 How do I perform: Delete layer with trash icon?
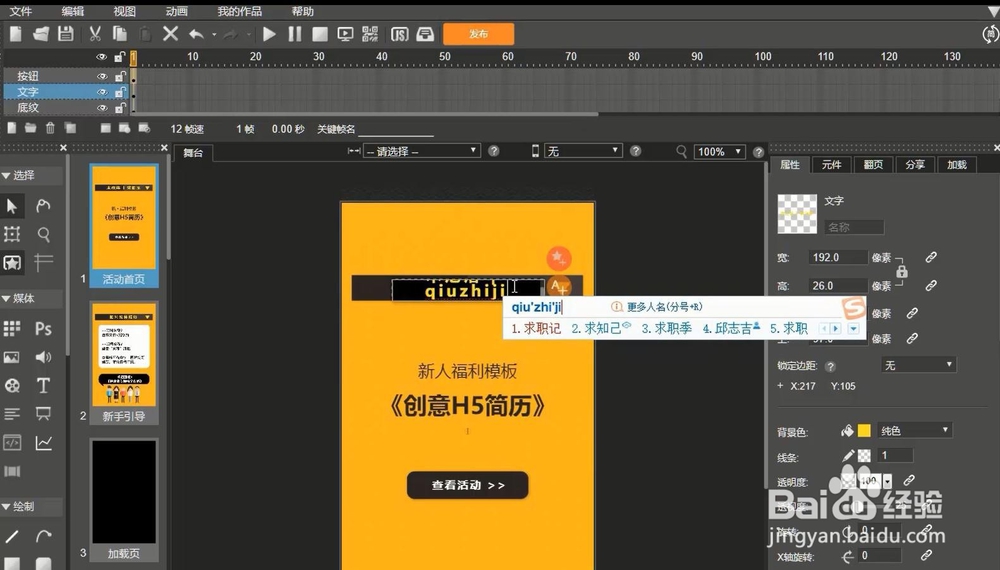pos(50,128)
